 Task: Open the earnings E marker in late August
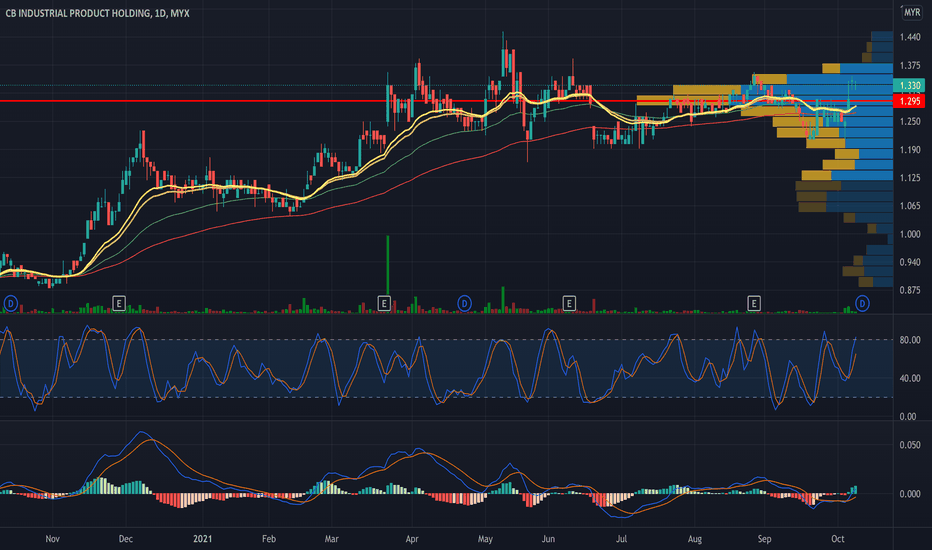coord(754,304)
